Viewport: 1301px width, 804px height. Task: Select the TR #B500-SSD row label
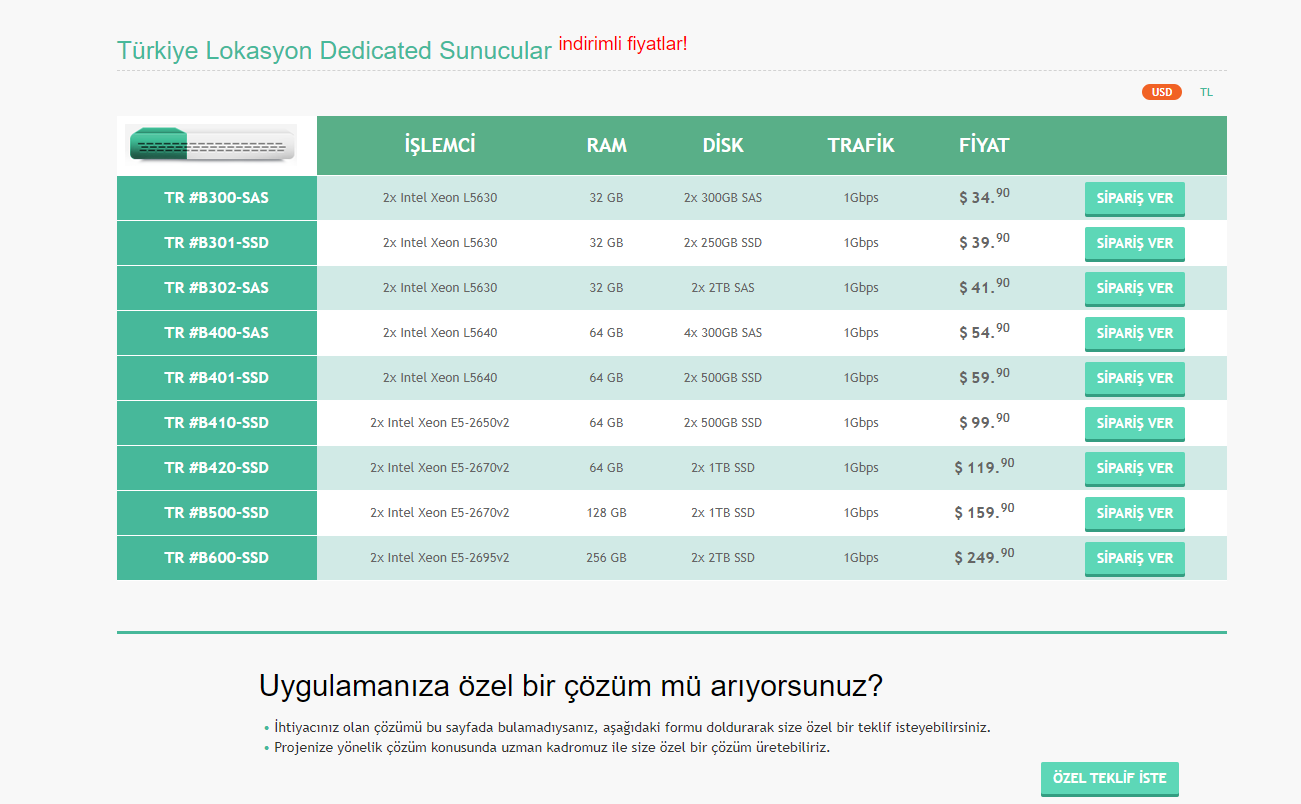pos(217,513)
